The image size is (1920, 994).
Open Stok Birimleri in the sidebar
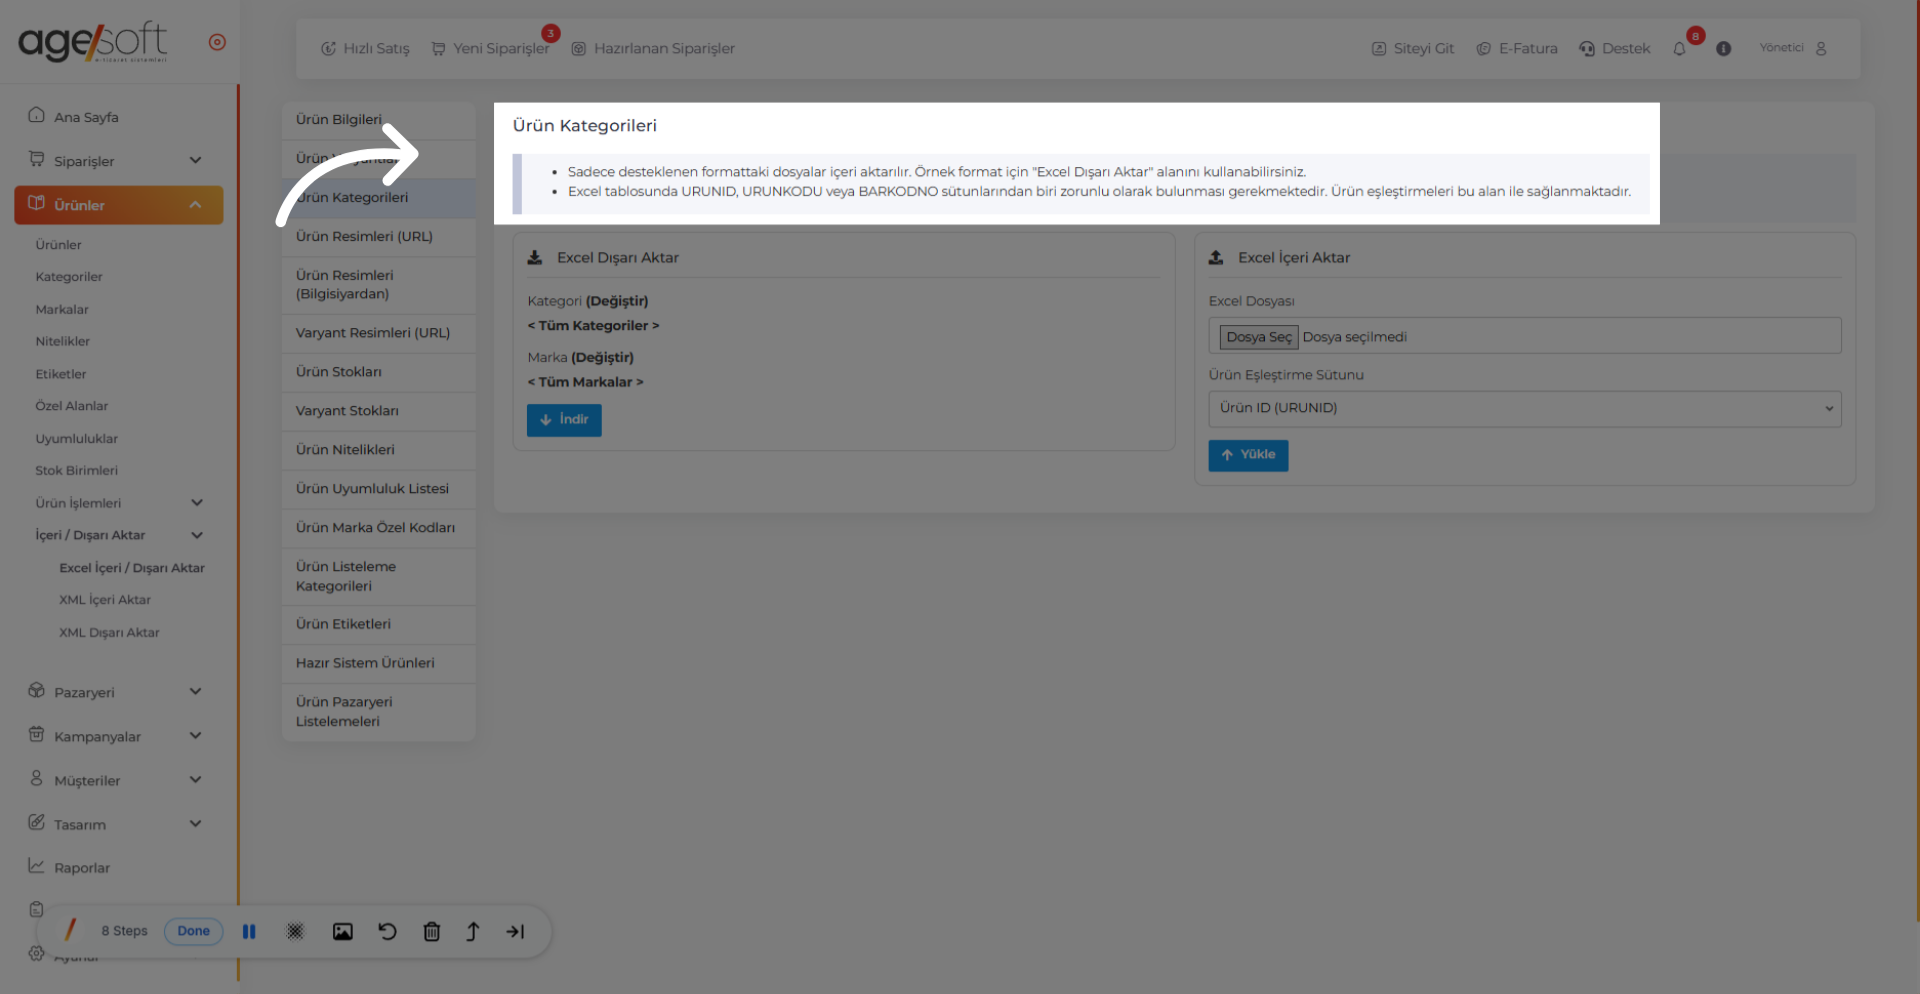(x=77, y=470)
